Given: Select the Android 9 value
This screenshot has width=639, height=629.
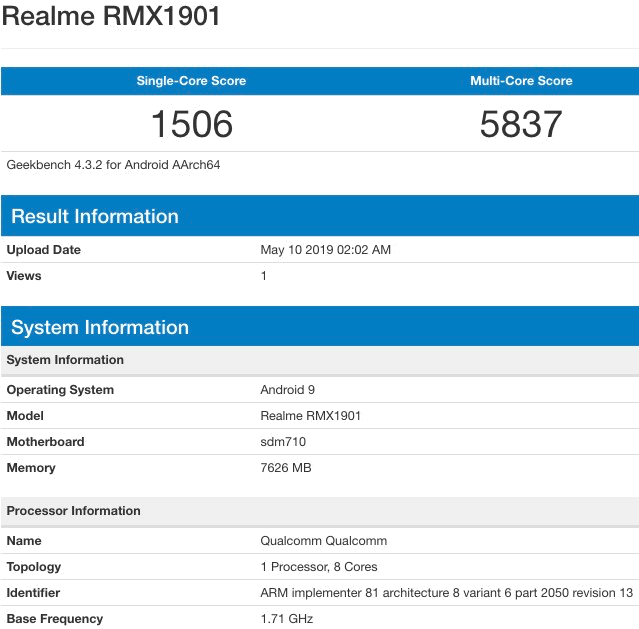Looking at the screenshot, I should click(287, 390).
